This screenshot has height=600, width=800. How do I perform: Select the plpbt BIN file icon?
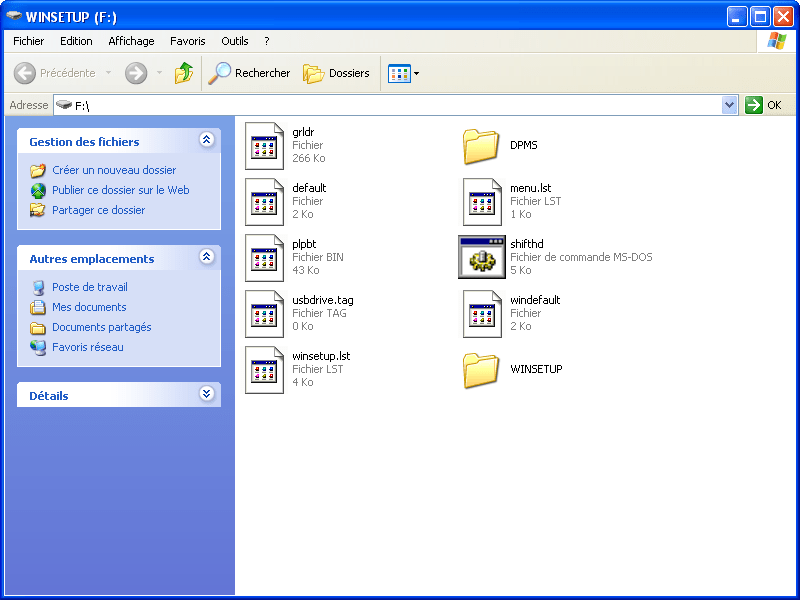tap(264, 258)
